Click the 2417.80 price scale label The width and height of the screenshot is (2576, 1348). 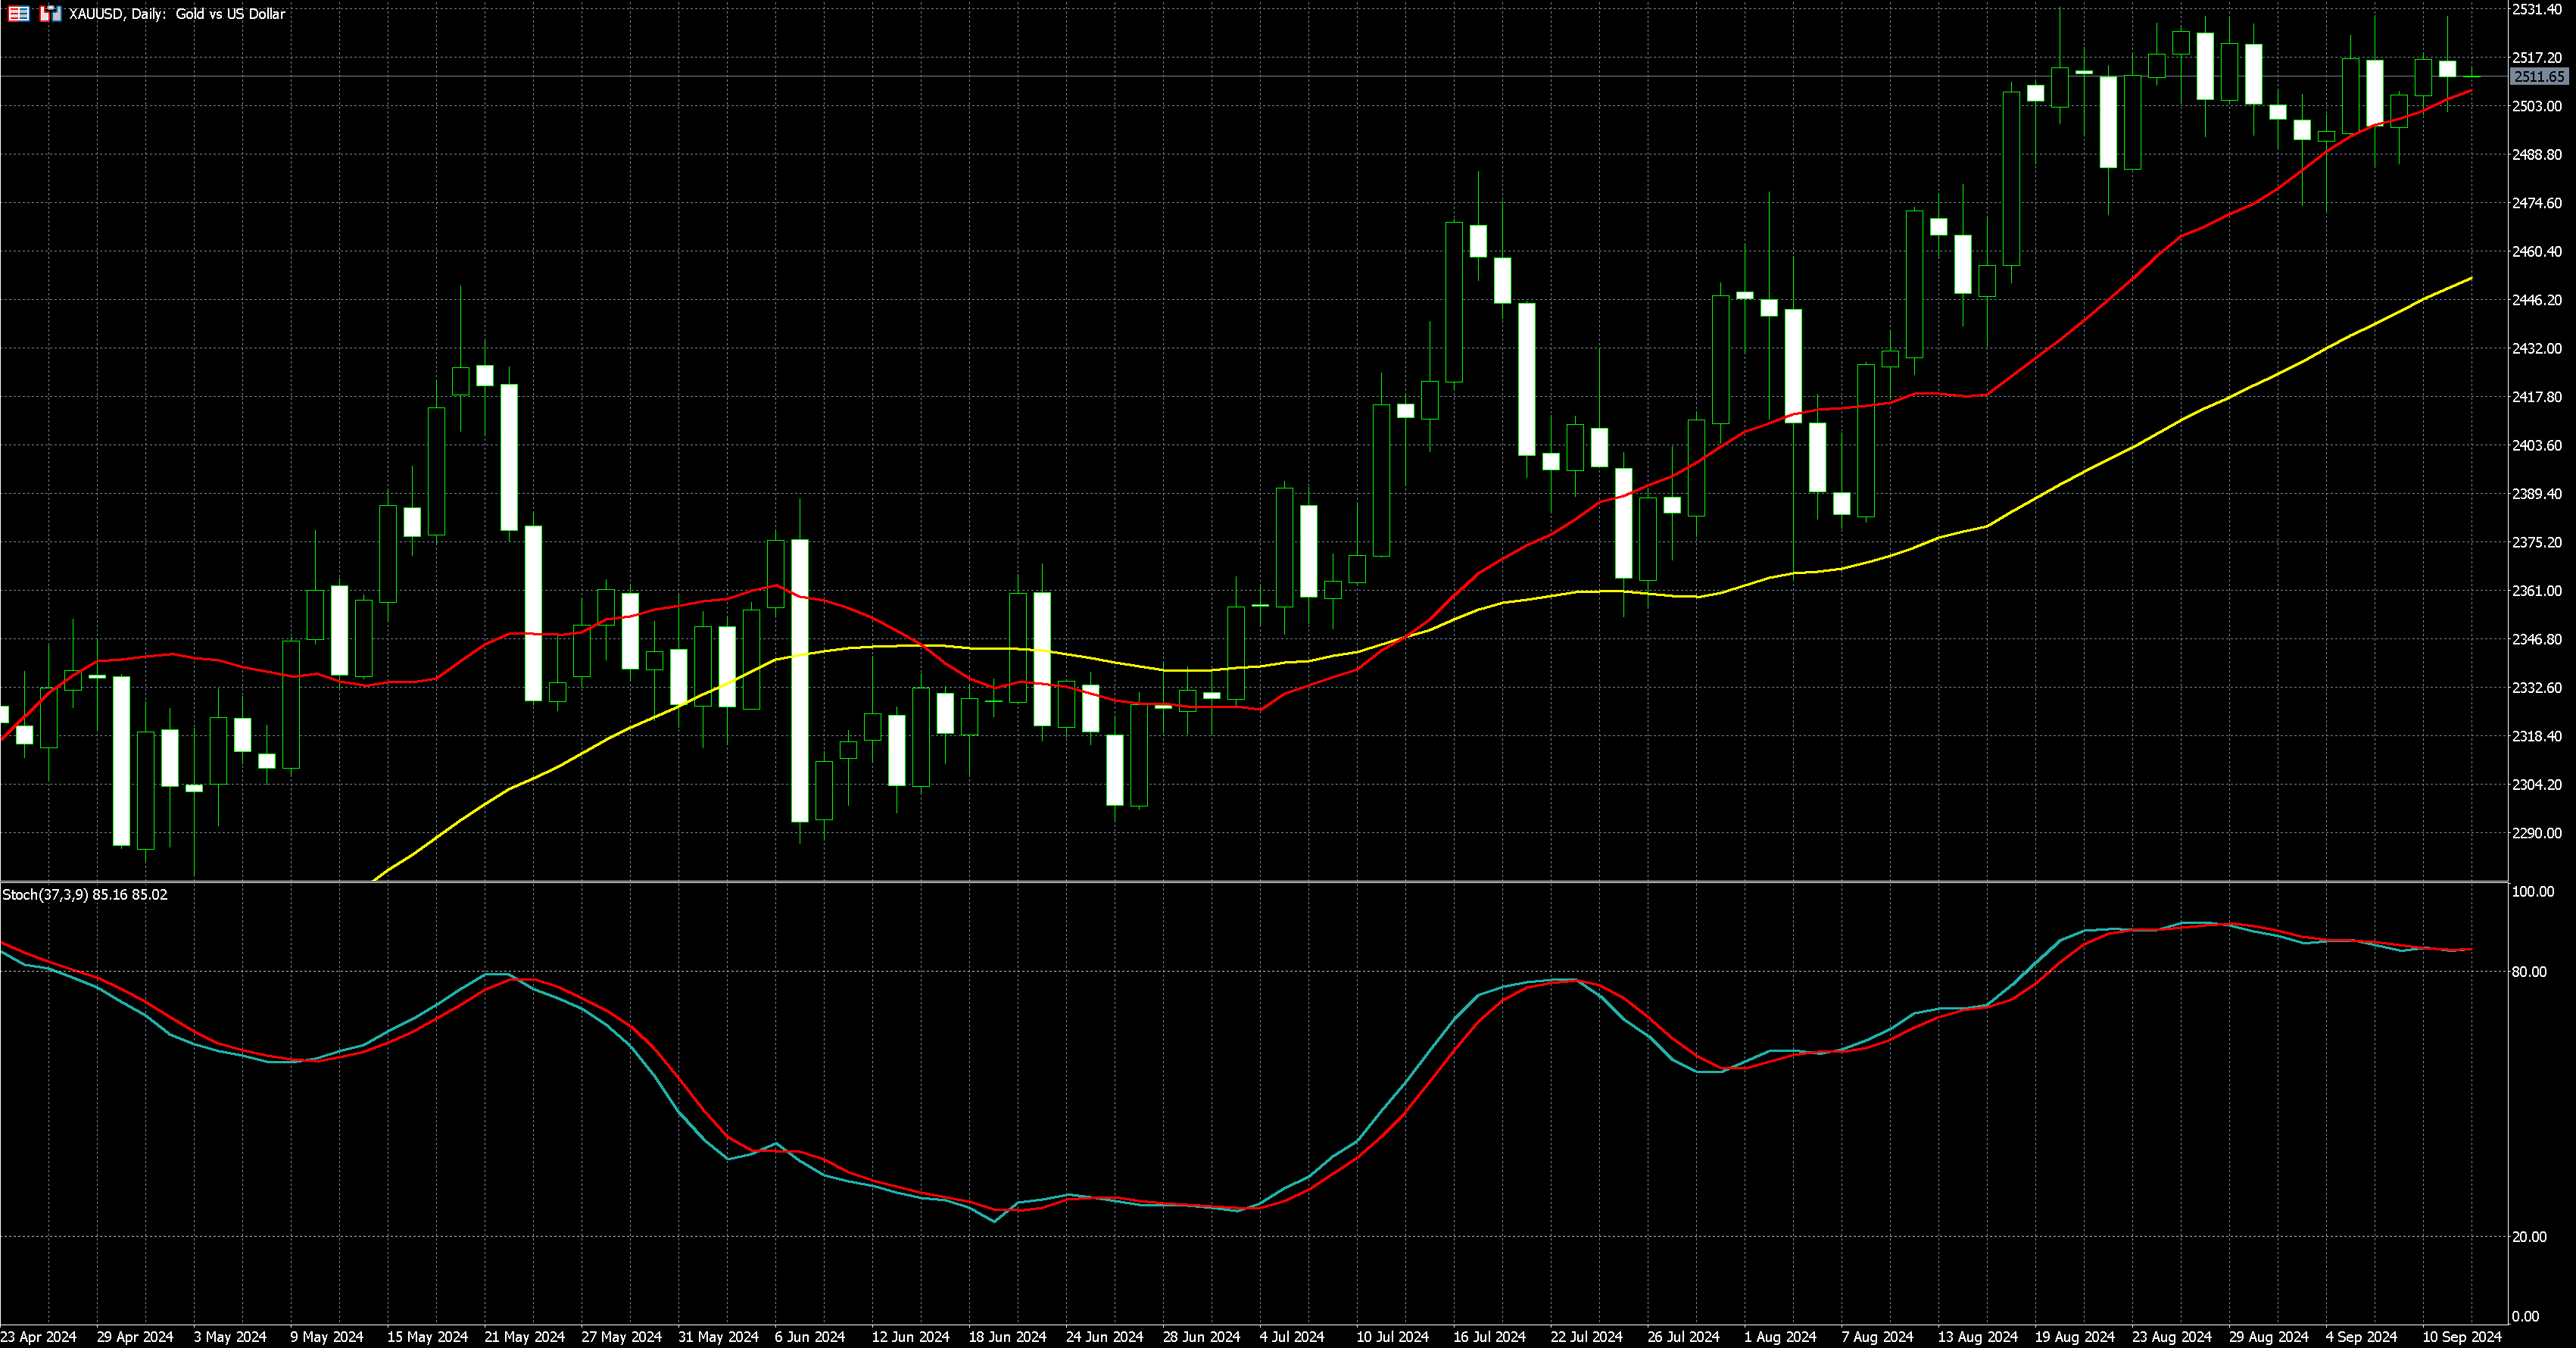click(2537, 397)
